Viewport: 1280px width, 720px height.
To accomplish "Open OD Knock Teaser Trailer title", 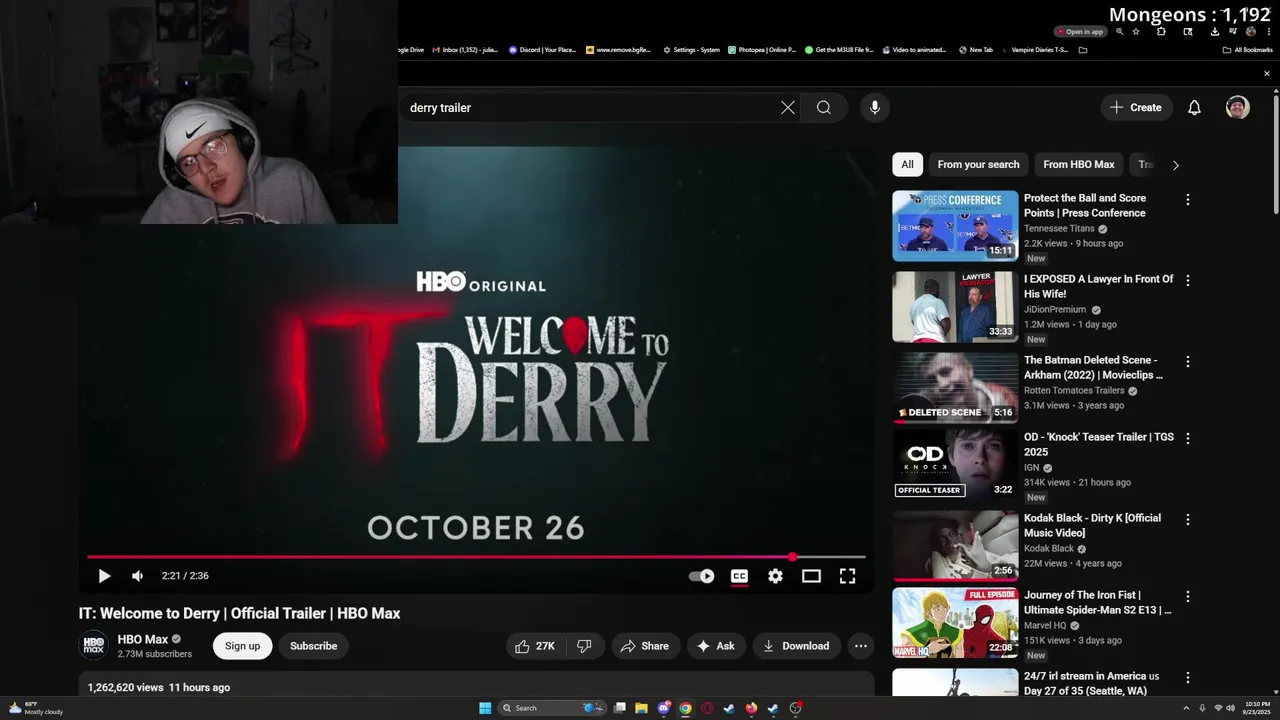I will pyautogui.click(x=1098, y=444).
